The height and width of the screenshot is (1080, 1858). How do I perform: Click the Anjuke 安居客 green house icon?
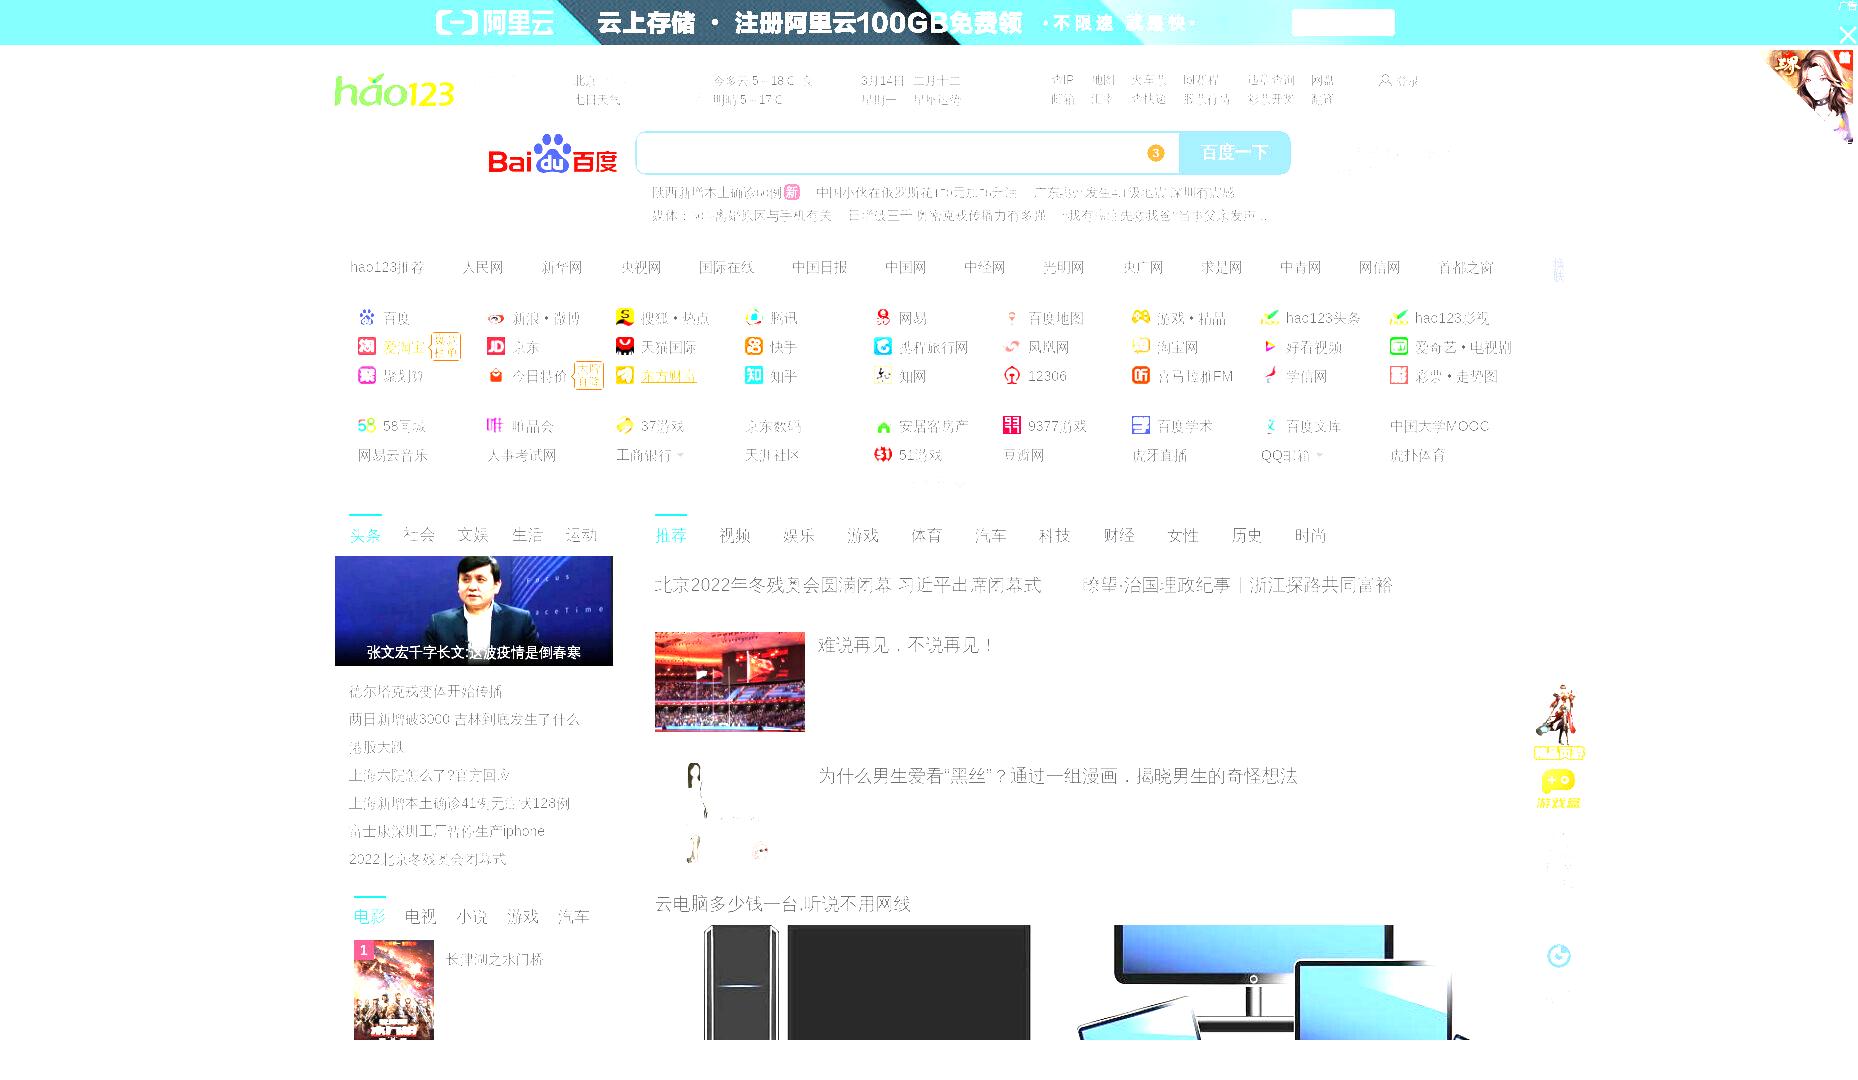point(883,426)
